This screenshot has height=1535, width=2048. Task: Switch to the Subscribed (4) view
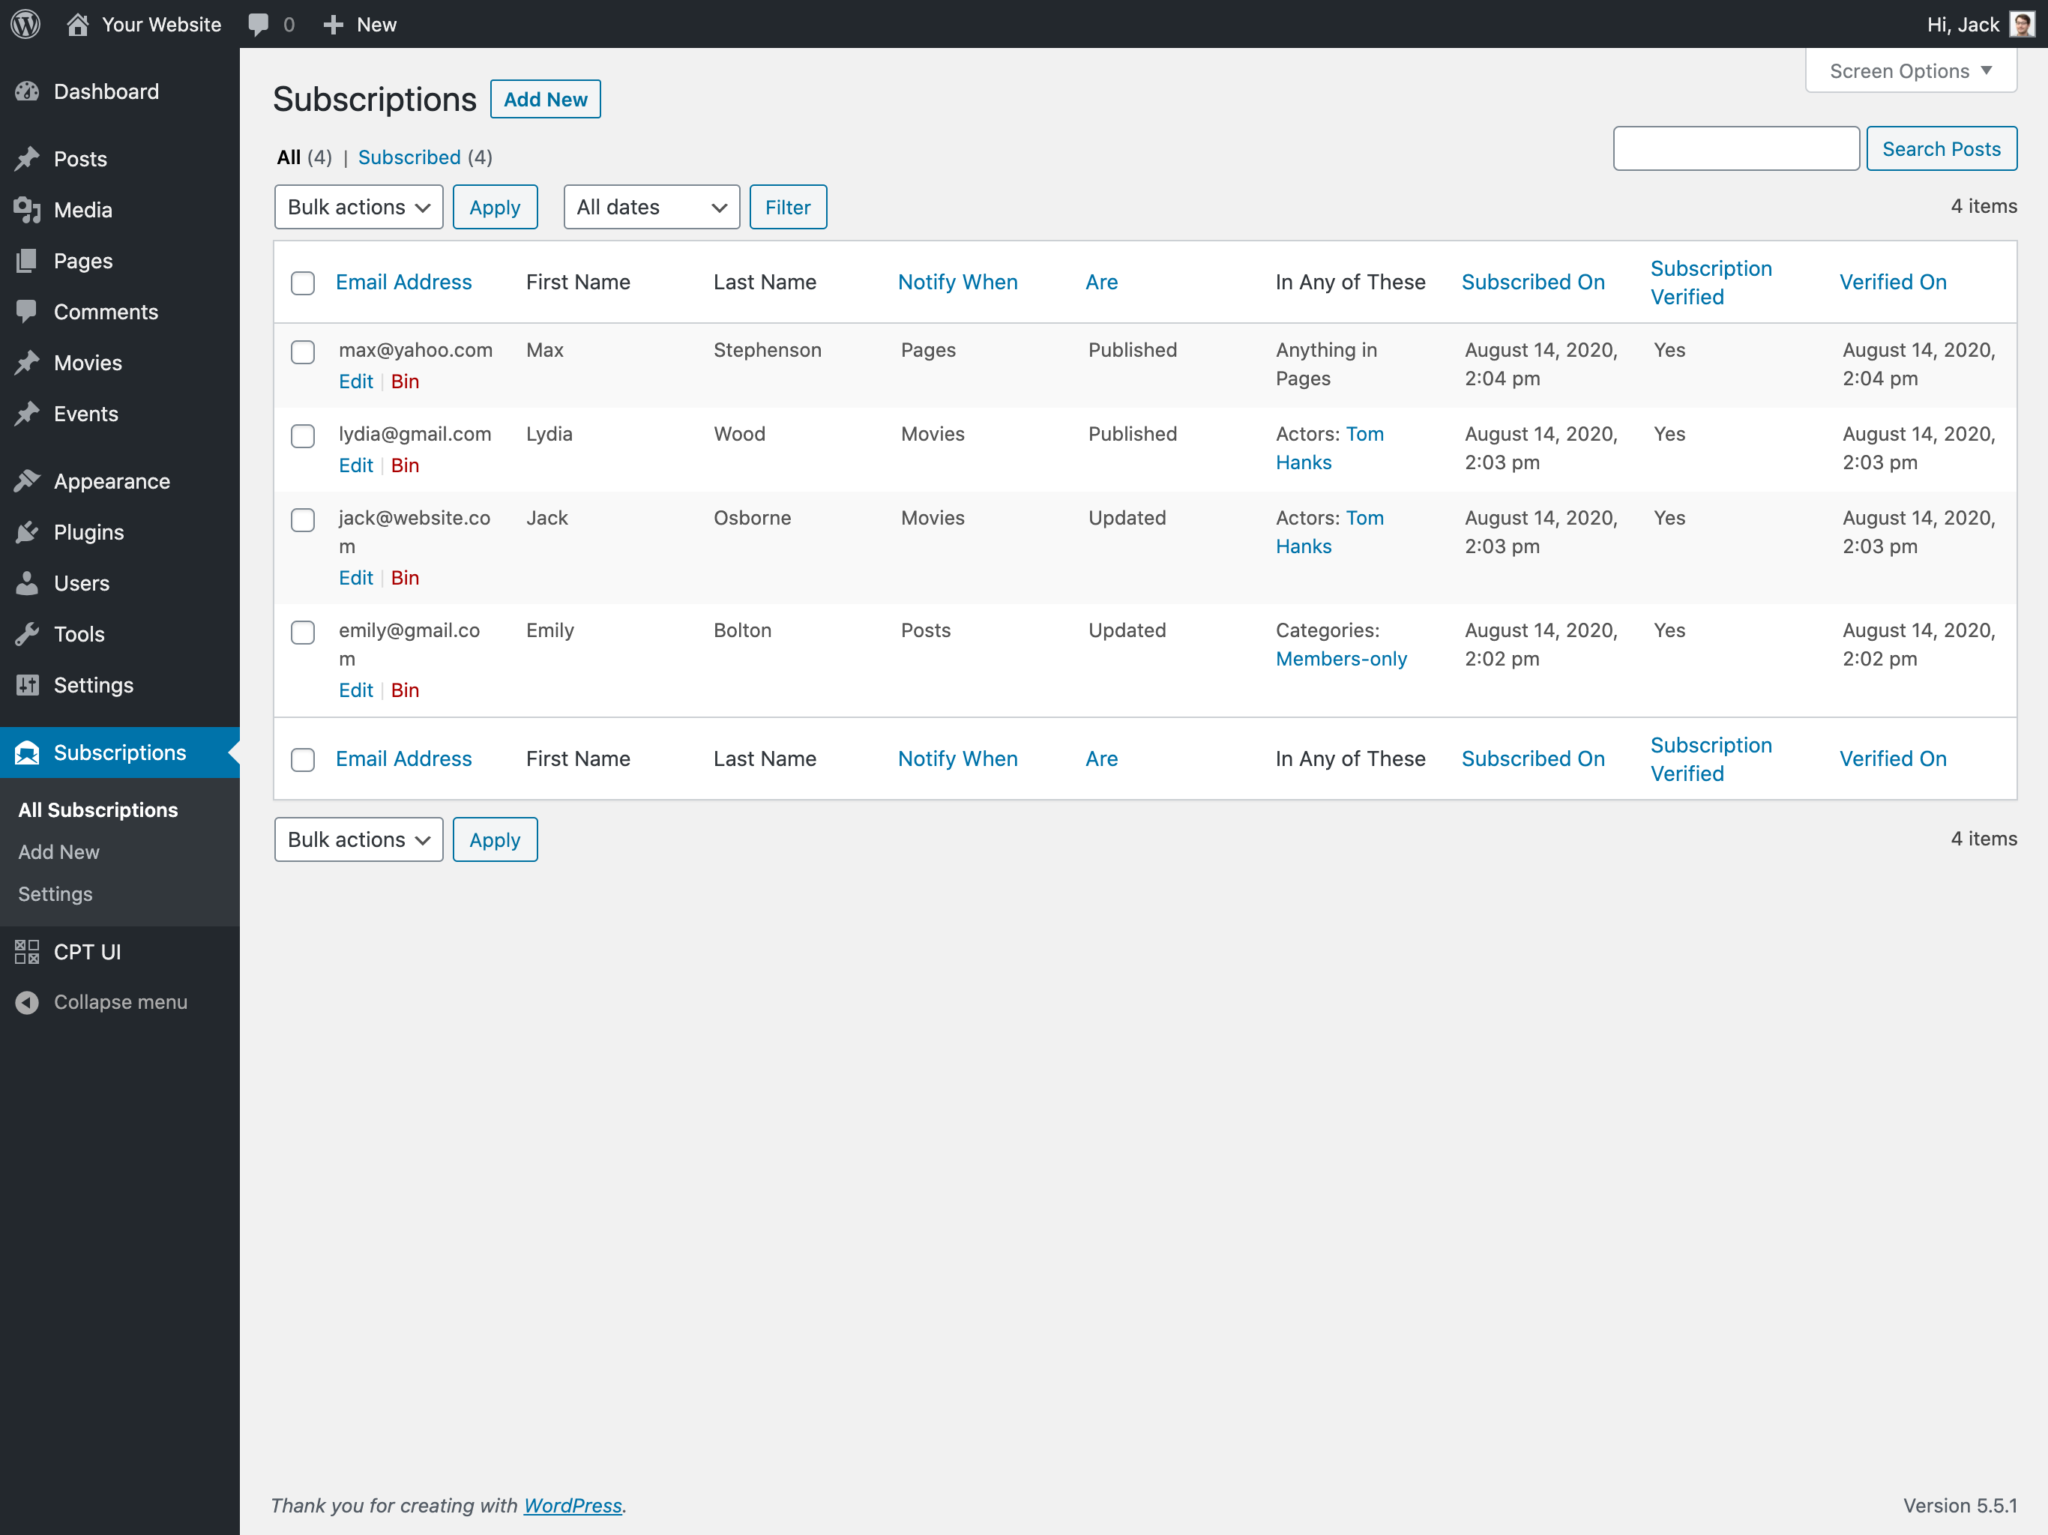pos(410,157)
